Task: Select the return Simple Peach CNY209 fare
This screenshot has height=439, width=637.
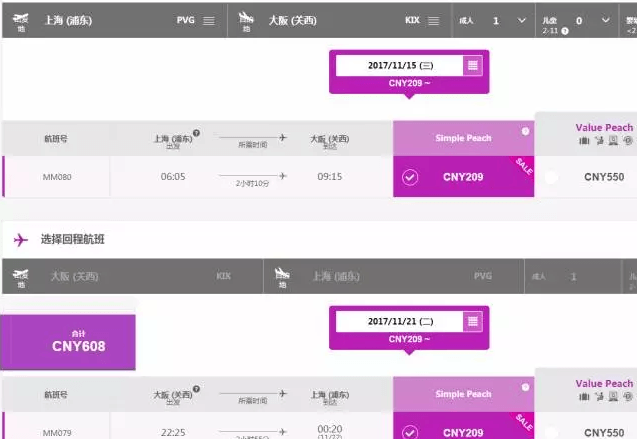Action: [463, 426]
